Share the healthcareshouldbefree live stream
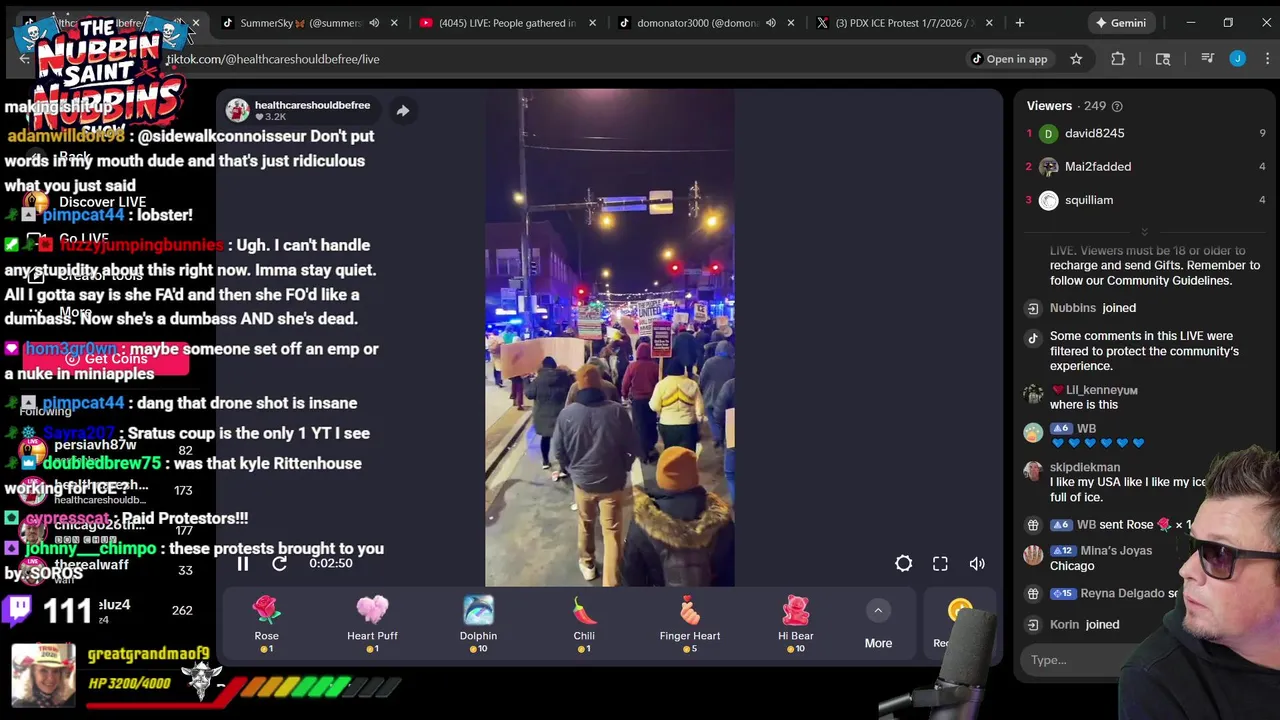Screen dimensions: 1280x720 click(402, 111)
